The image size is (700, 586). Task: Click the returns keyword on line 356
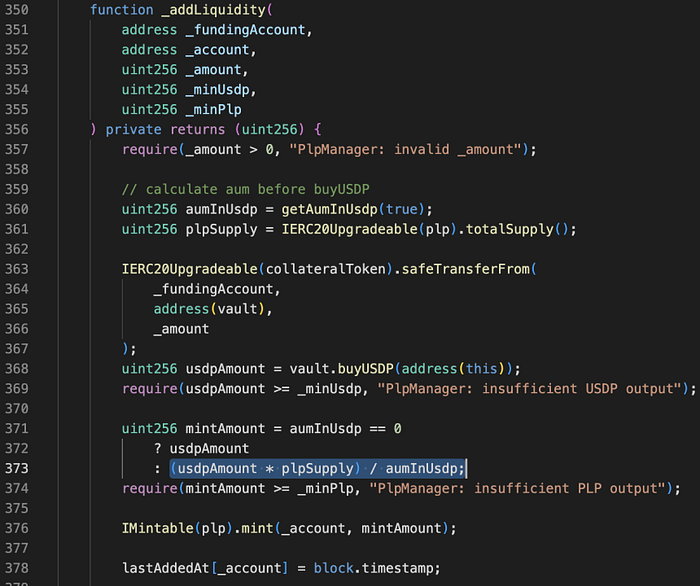[x=197, y=129]
